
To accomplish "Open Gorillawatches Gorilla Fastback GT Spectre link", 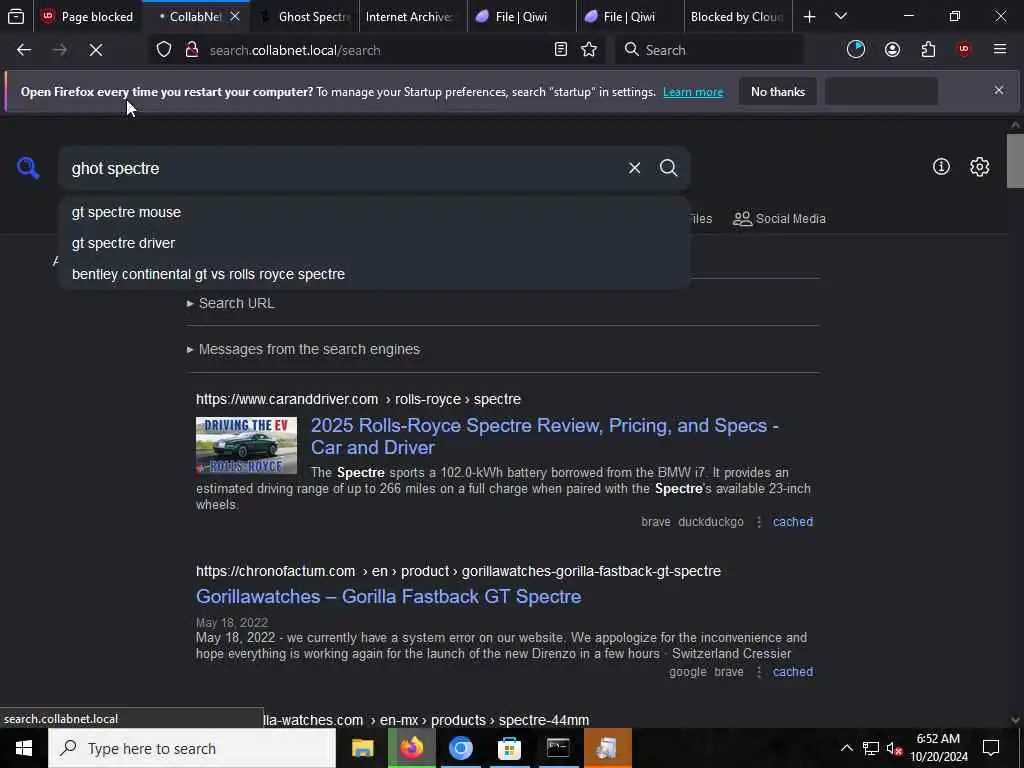I will pyautogui.click(x=389, y=596).
